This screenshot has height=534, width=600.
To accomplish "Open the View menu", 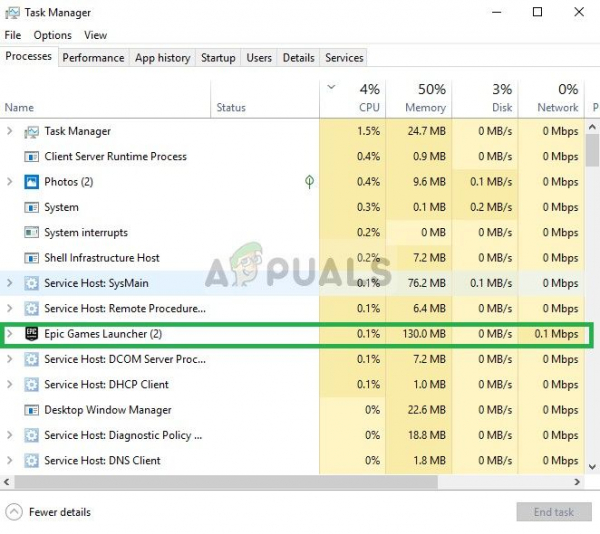I will pyautogui.click(x=95, y=35).
